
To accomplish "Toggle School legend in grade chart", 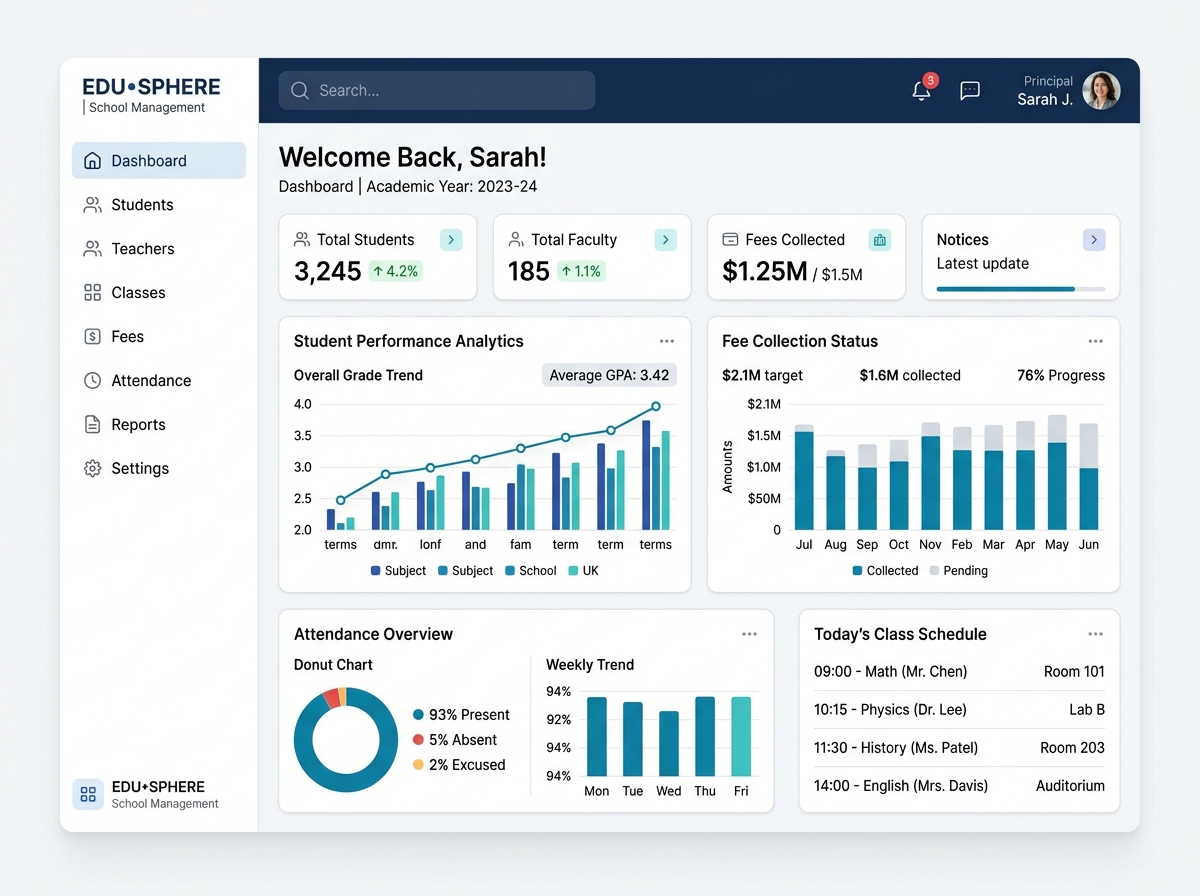I will 530,571.
